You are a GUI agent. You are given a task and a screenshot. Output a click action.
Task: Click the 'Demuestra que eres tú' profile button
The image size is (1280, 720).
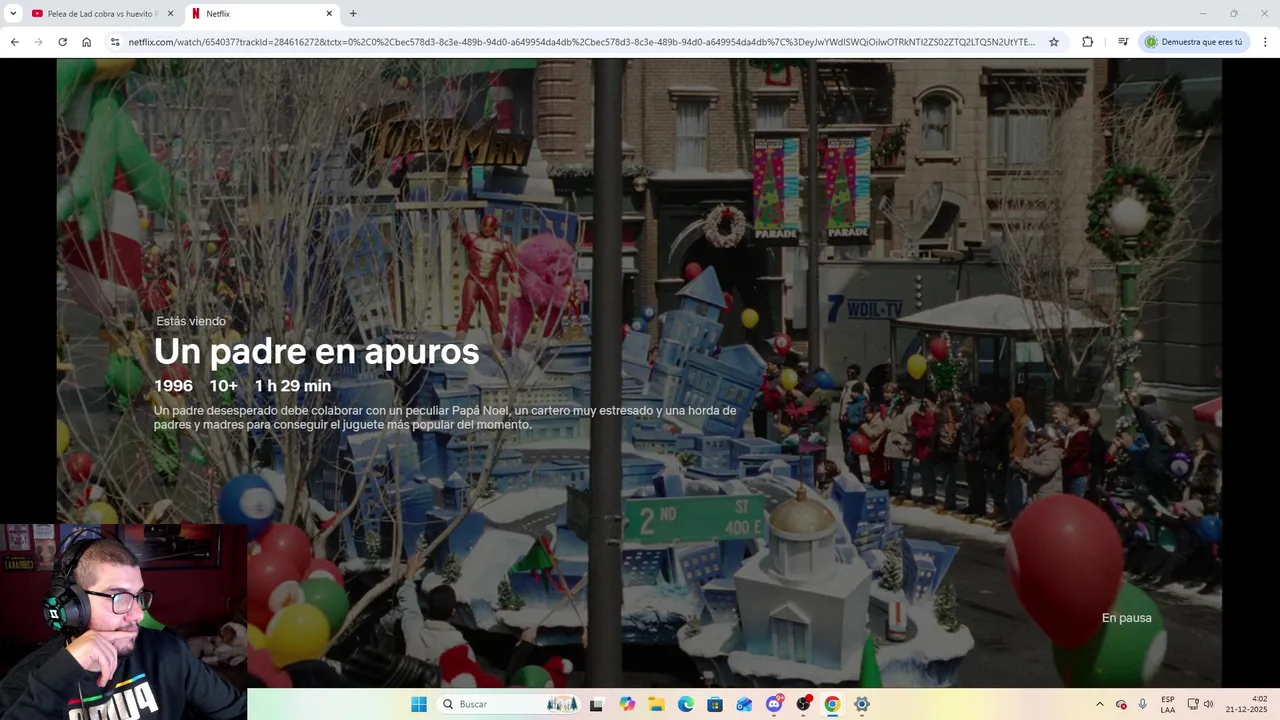(x=1194, y=42)
